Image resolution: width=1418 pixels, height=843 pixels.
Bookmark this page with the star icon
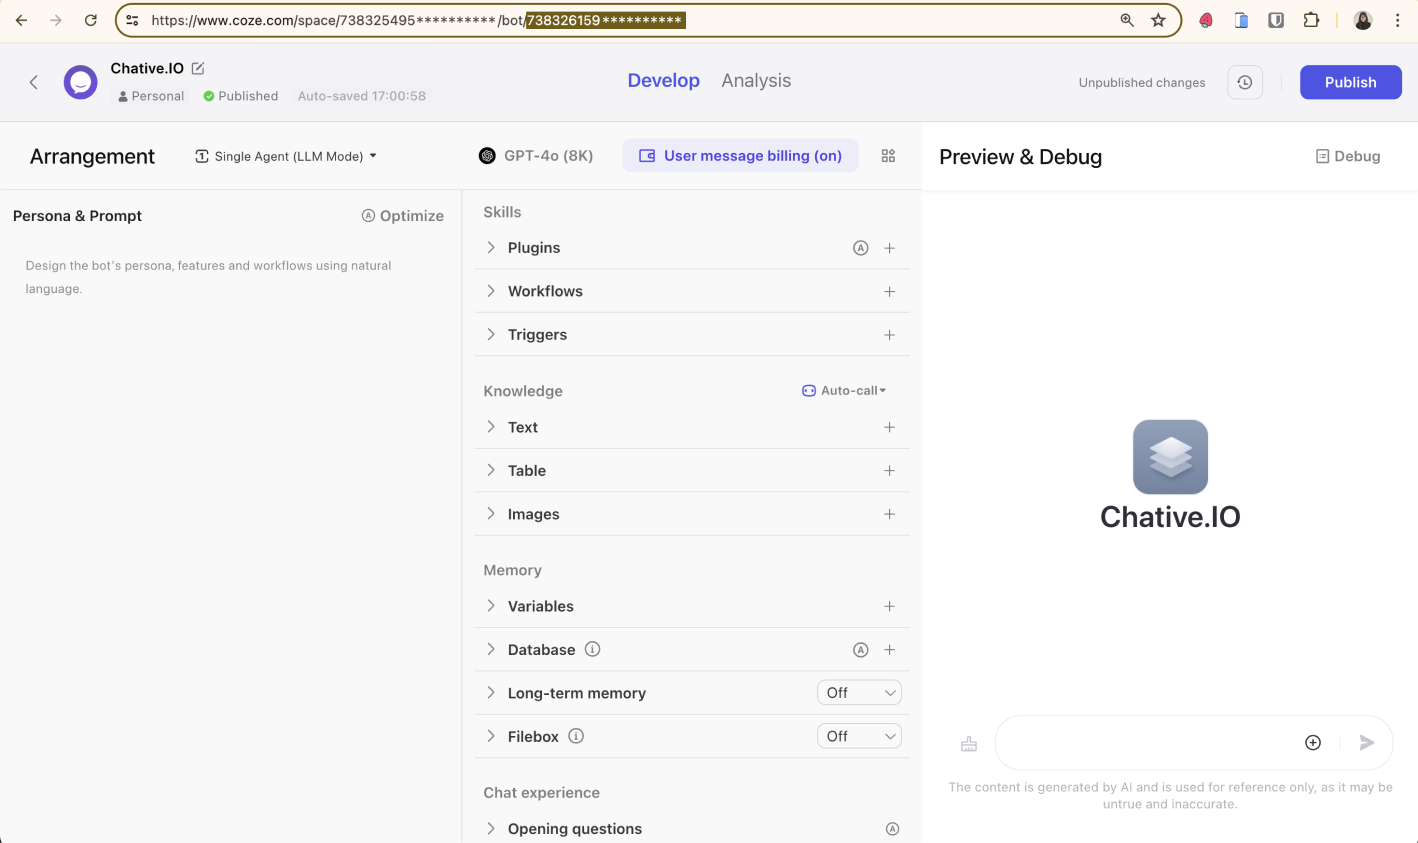click(1158, 20)
